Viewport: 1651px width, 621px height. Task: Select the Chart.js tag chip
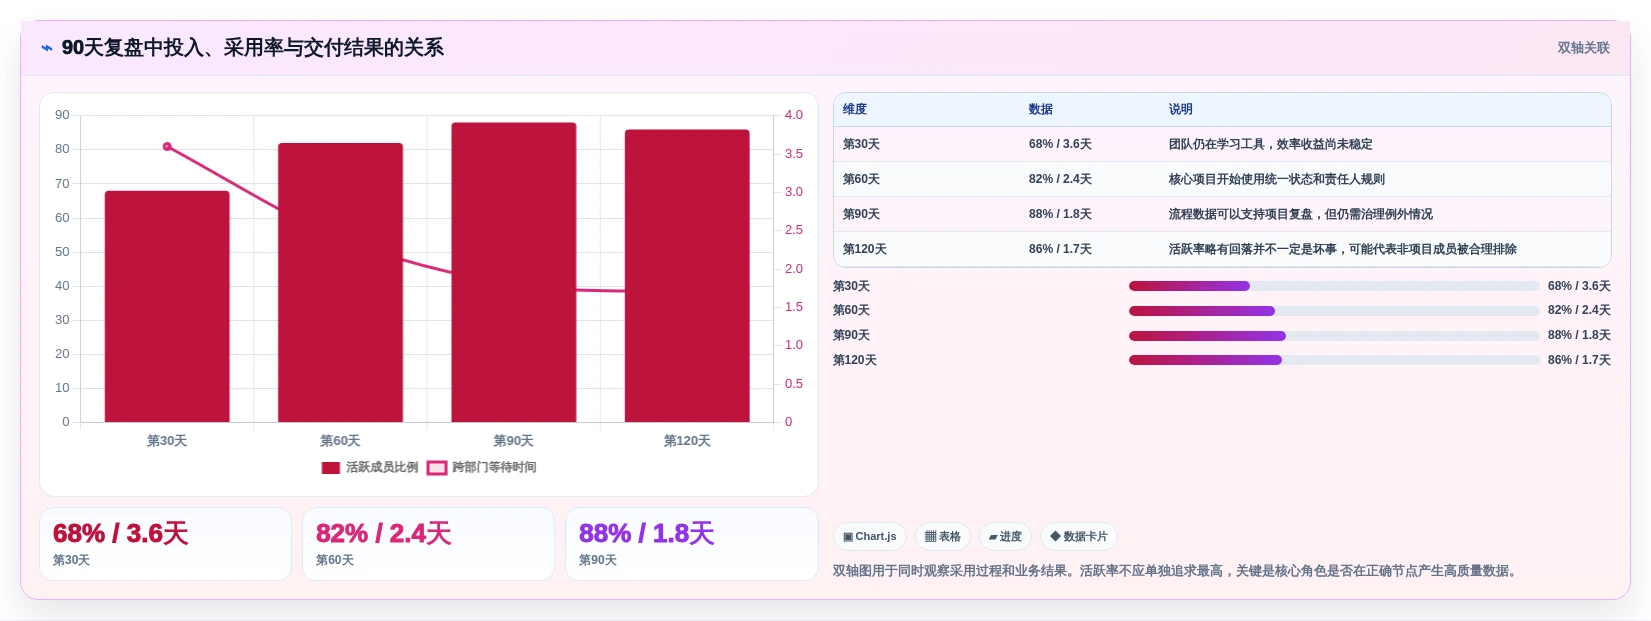tap(870, 537)
